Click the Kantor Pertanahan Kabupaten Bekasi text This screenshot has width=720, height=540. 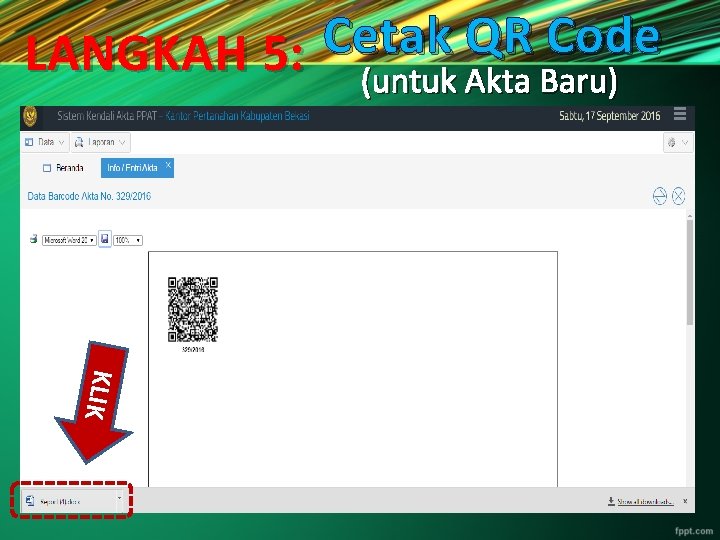click(237, 116)
